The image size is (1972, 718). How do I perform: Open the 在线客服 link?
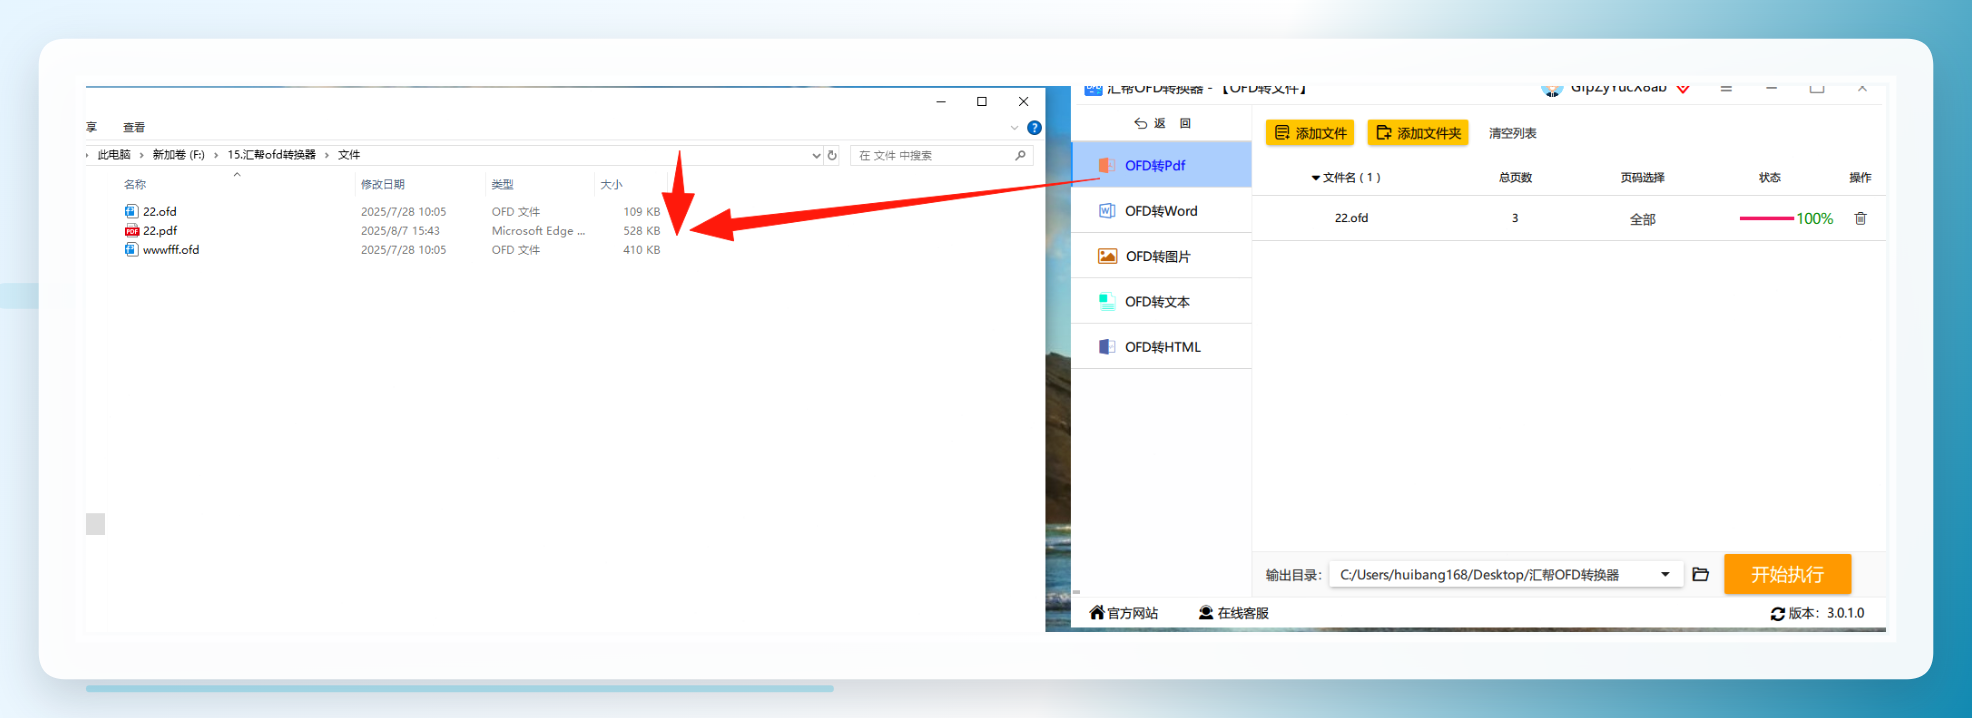pyautogui.click(x=1233, y=613)
